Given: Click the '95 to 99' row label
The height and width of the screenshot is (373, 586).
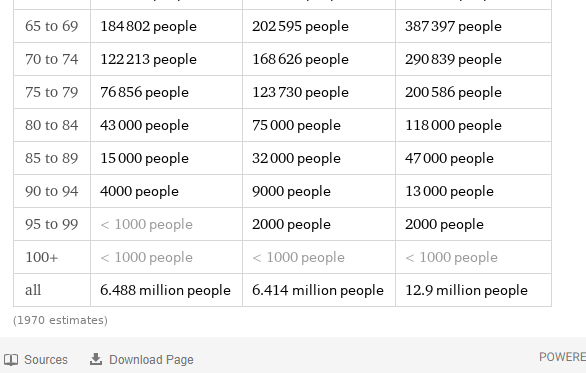Looking at the screenshot, I should (x=52, y=224).
